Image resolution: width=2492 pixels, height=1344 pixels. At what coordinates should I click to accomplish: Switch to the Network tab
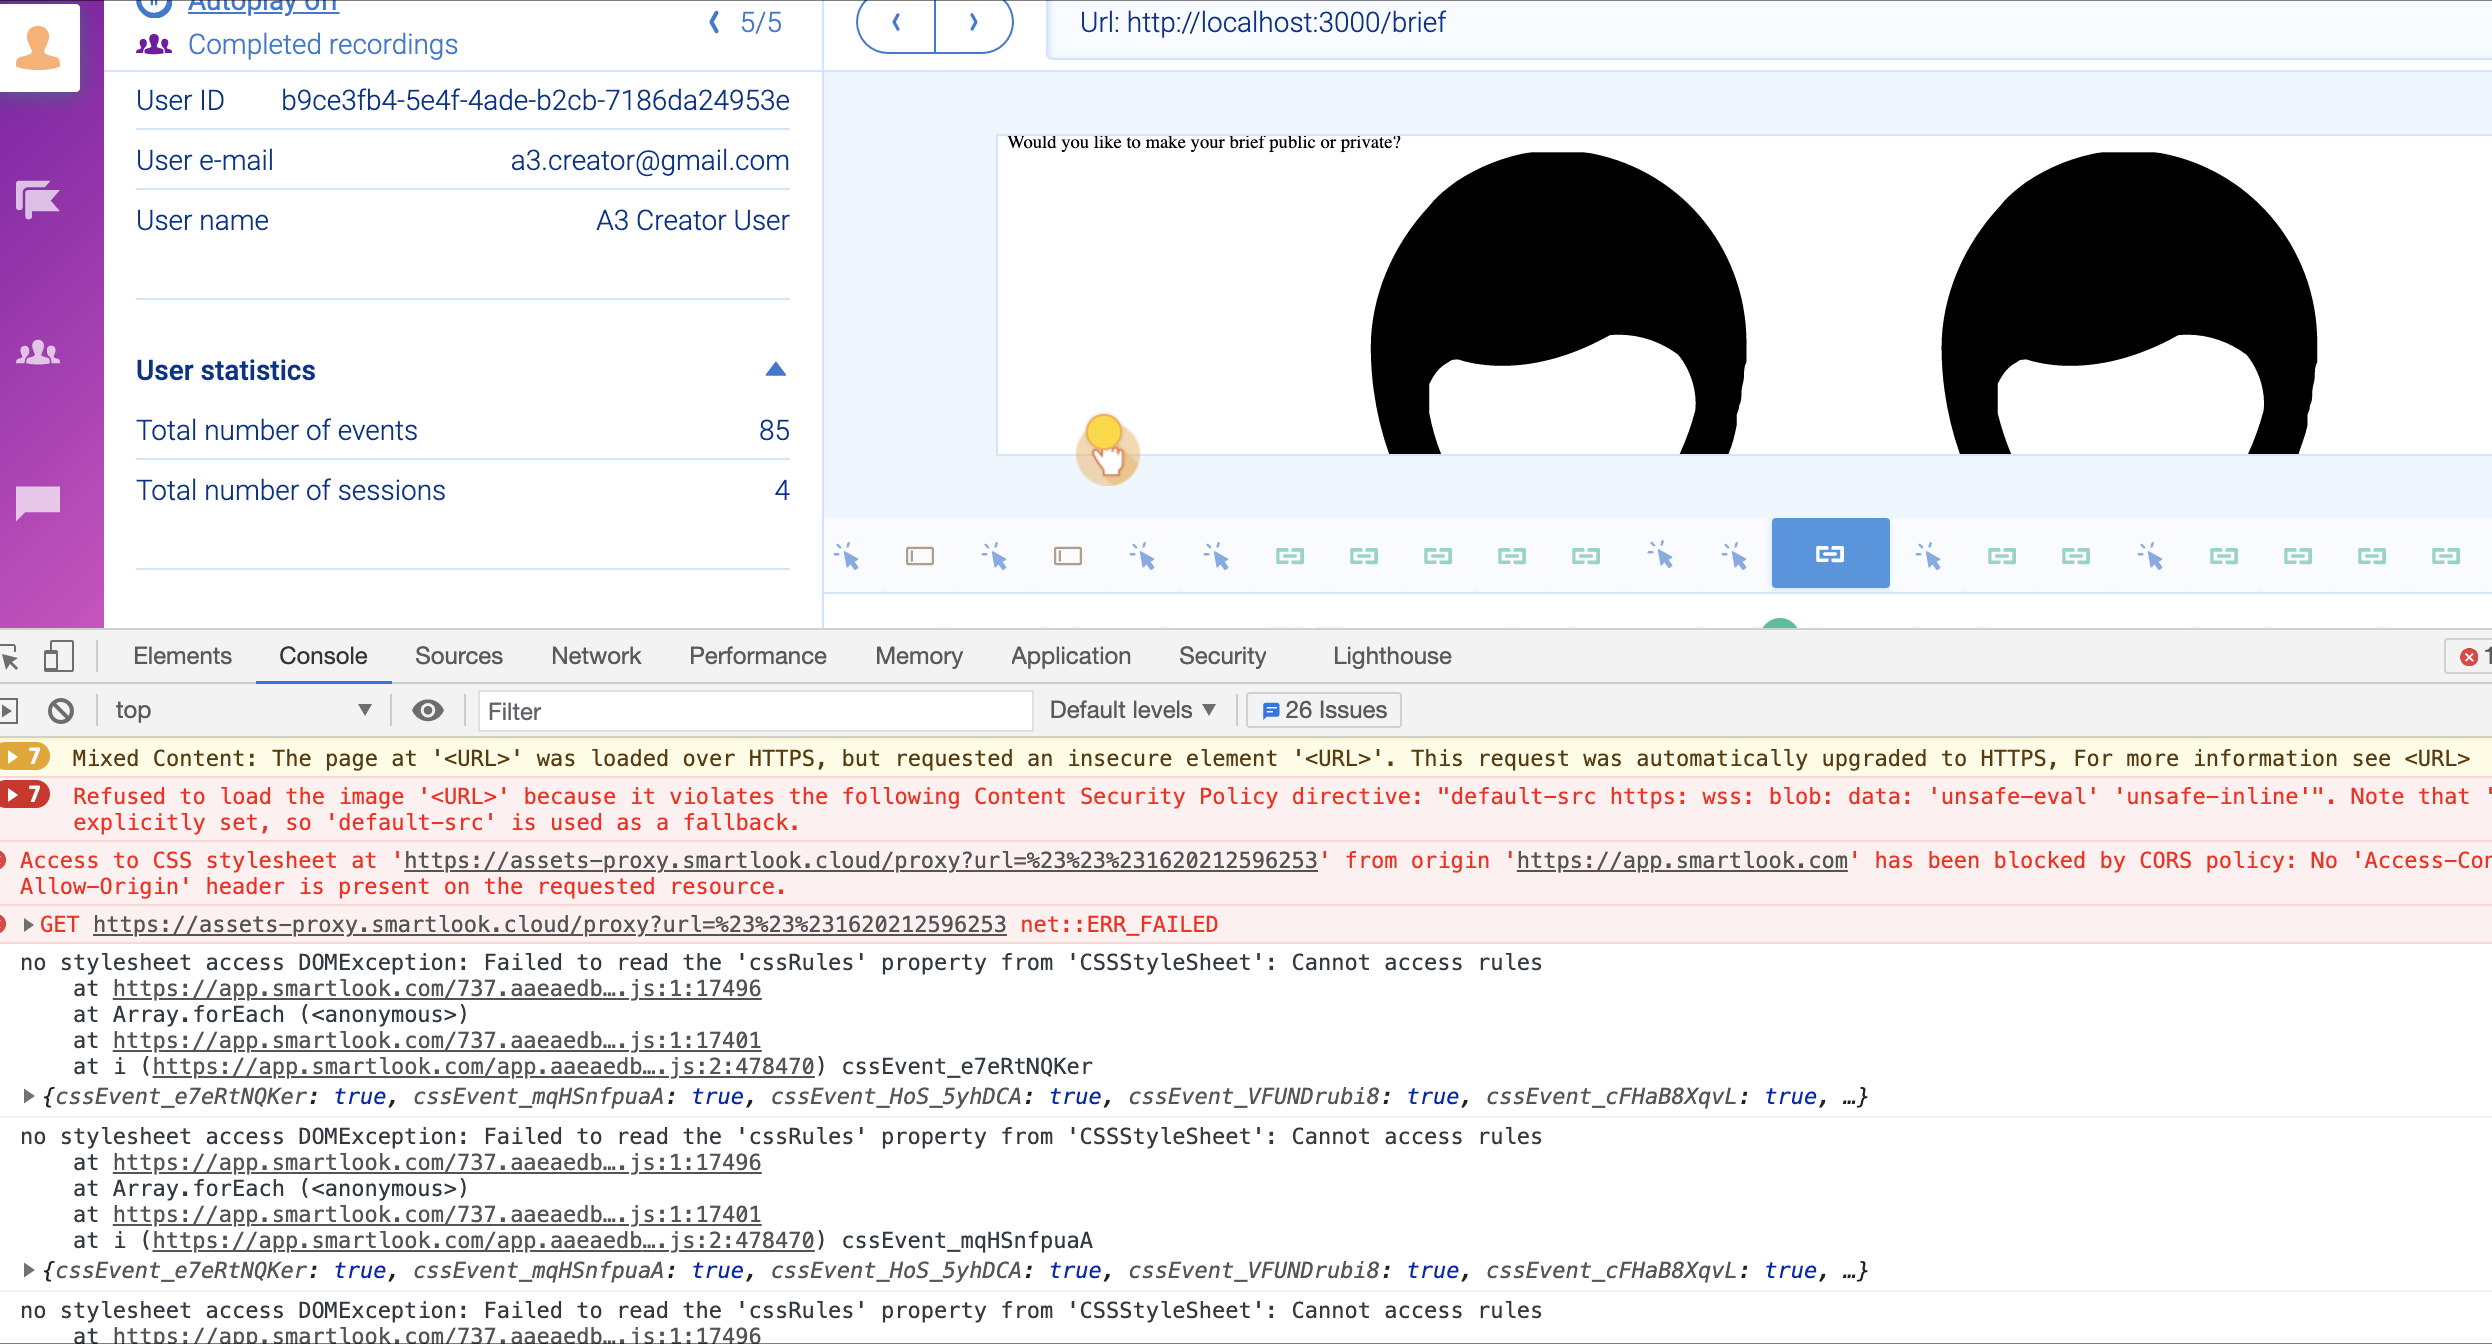(x=596, y=656)
